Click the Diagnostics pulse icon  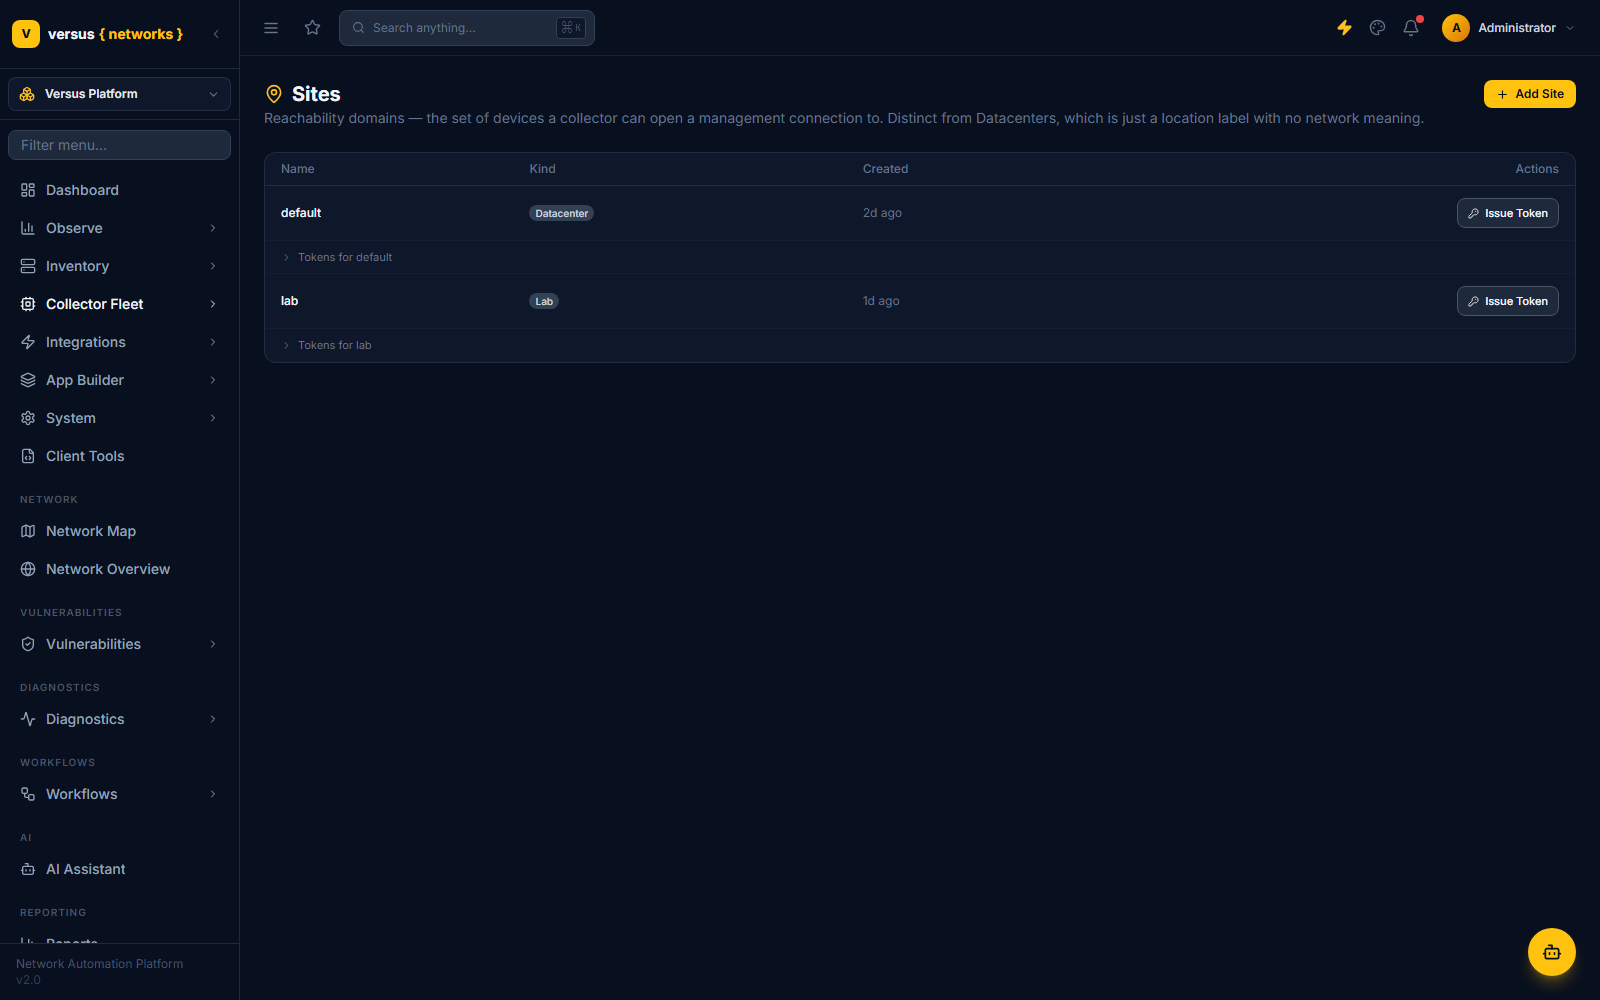pos(28,719)
